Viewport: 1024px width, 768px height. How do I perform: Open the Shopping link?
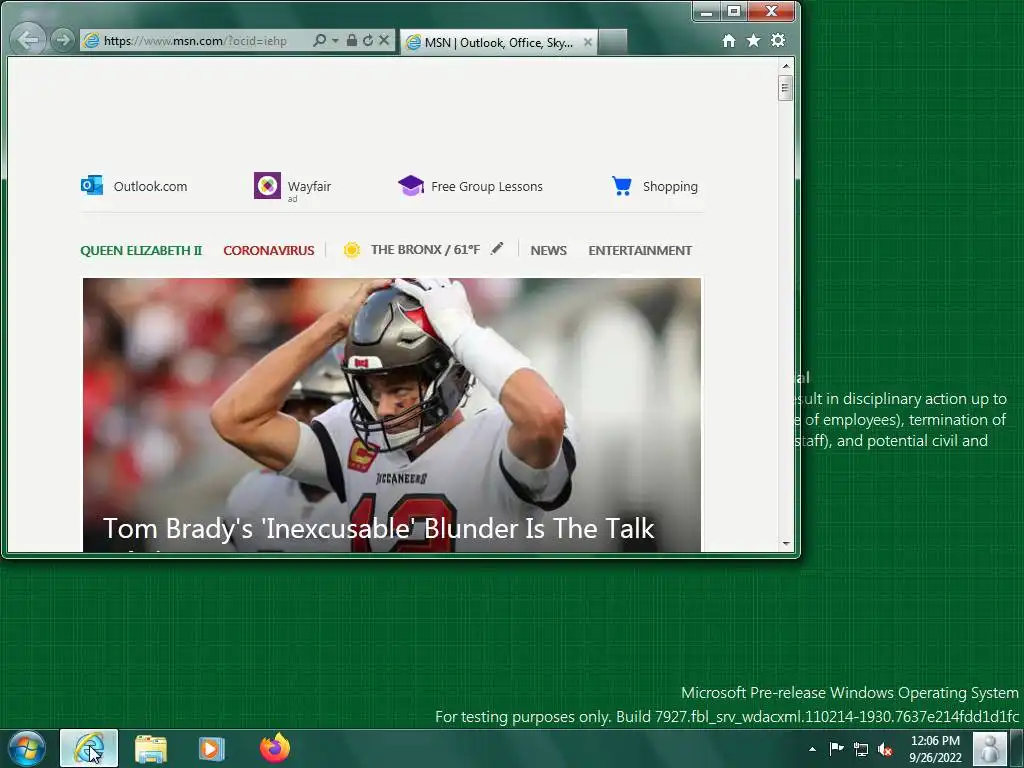tap(670, 187)
